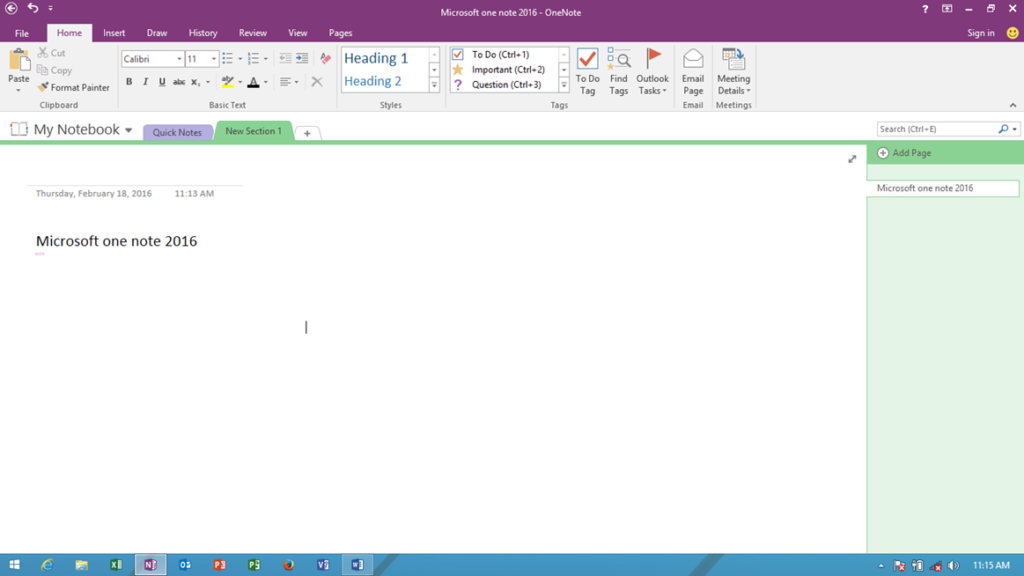1024x576 pixels.
Task: Click the Sign in link
Action: coord(980,33)
